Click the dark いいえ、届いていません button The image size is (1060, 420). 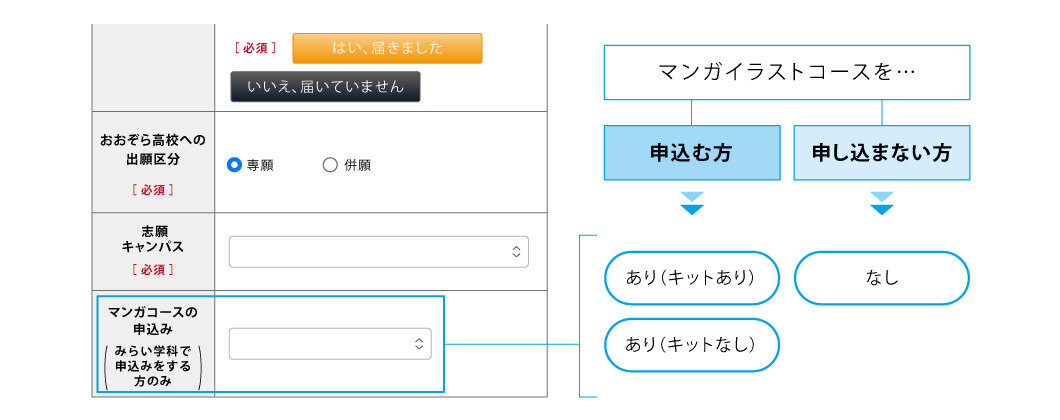pos(325,87)
